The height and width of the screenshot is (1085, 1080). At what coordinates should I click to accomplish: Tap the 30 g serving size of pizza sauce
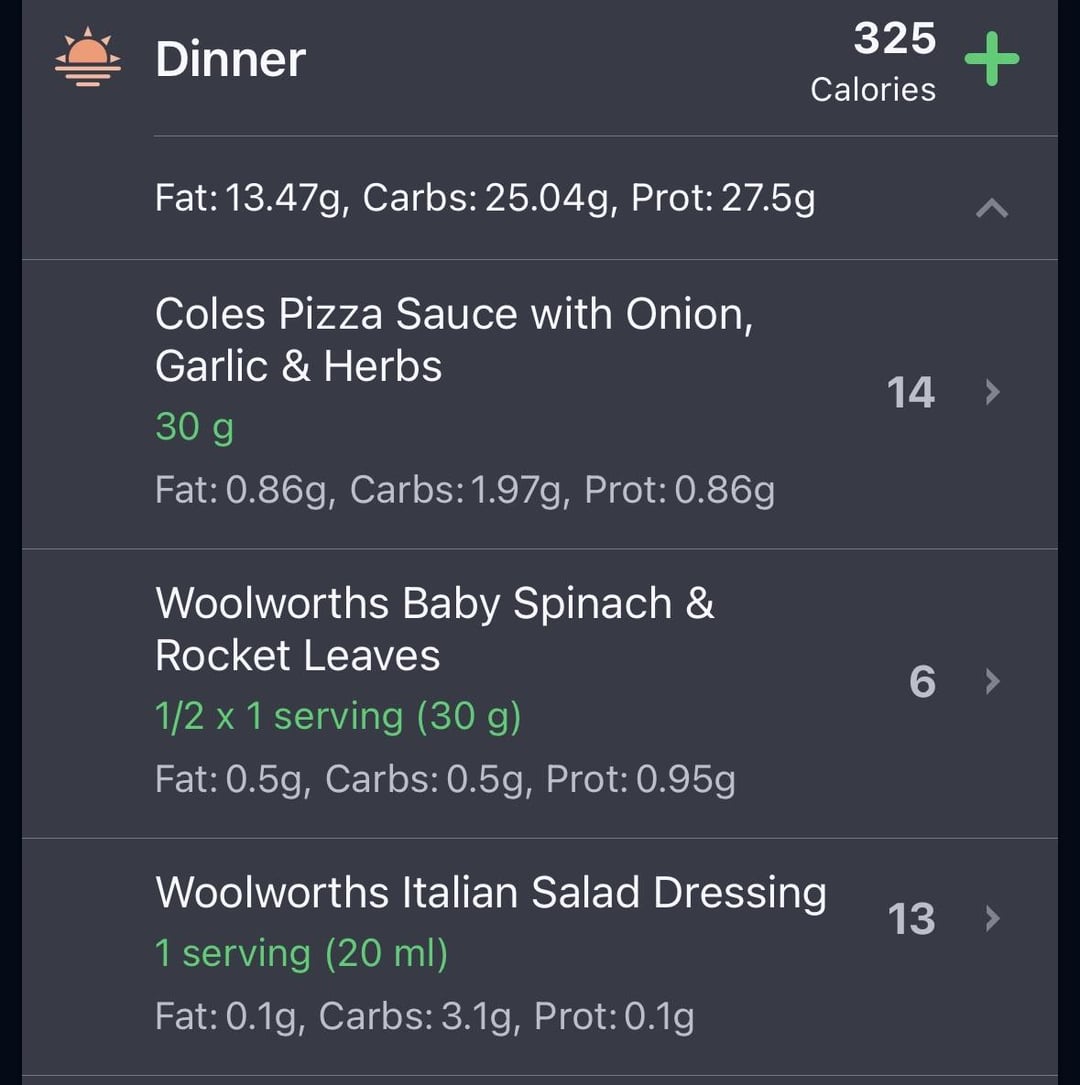click(194, 426)
